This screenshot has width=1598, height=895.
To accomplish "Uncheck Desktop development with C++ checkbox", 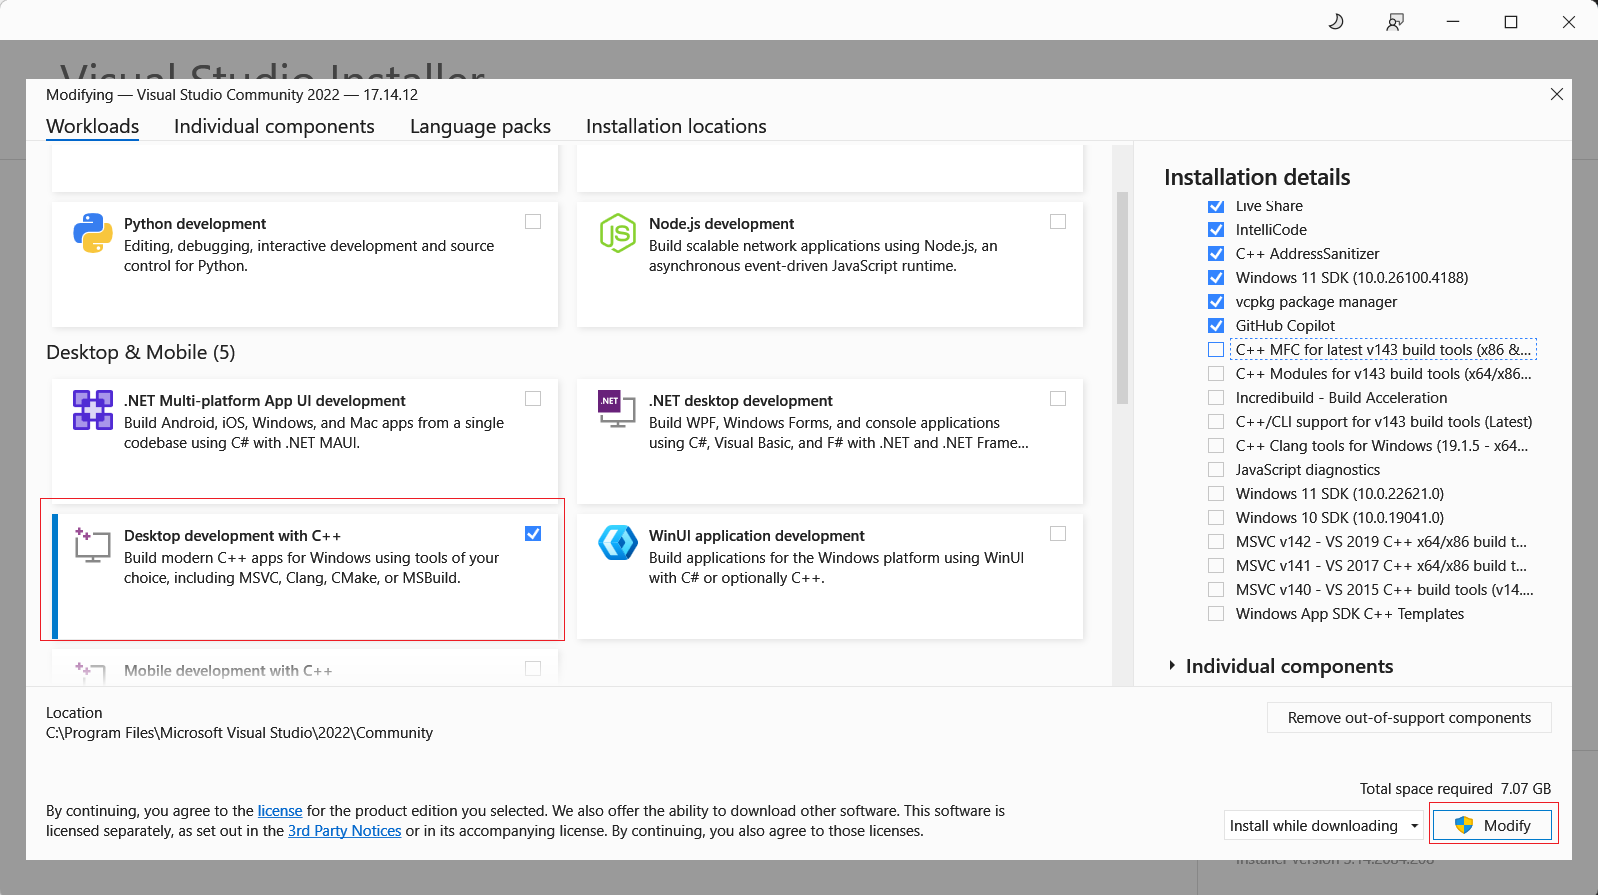I will pyautogui.click(x=533, y=534).
